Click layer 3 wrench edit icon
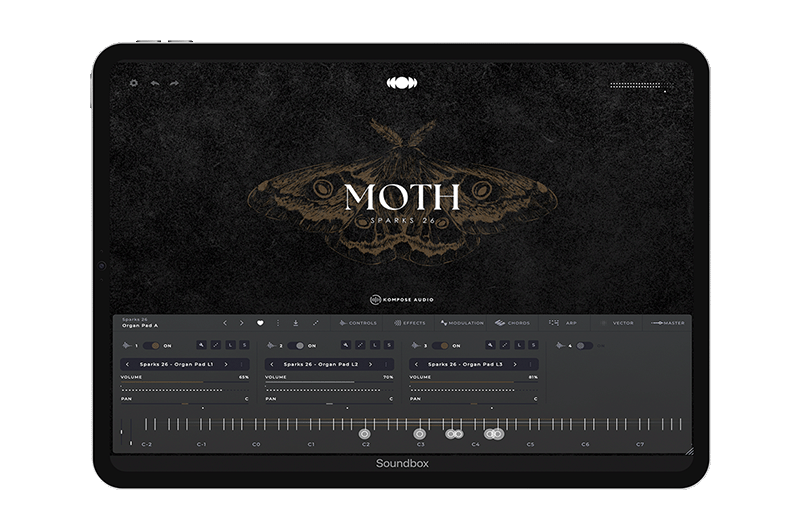Screen dimensions: 800x530 490,345
